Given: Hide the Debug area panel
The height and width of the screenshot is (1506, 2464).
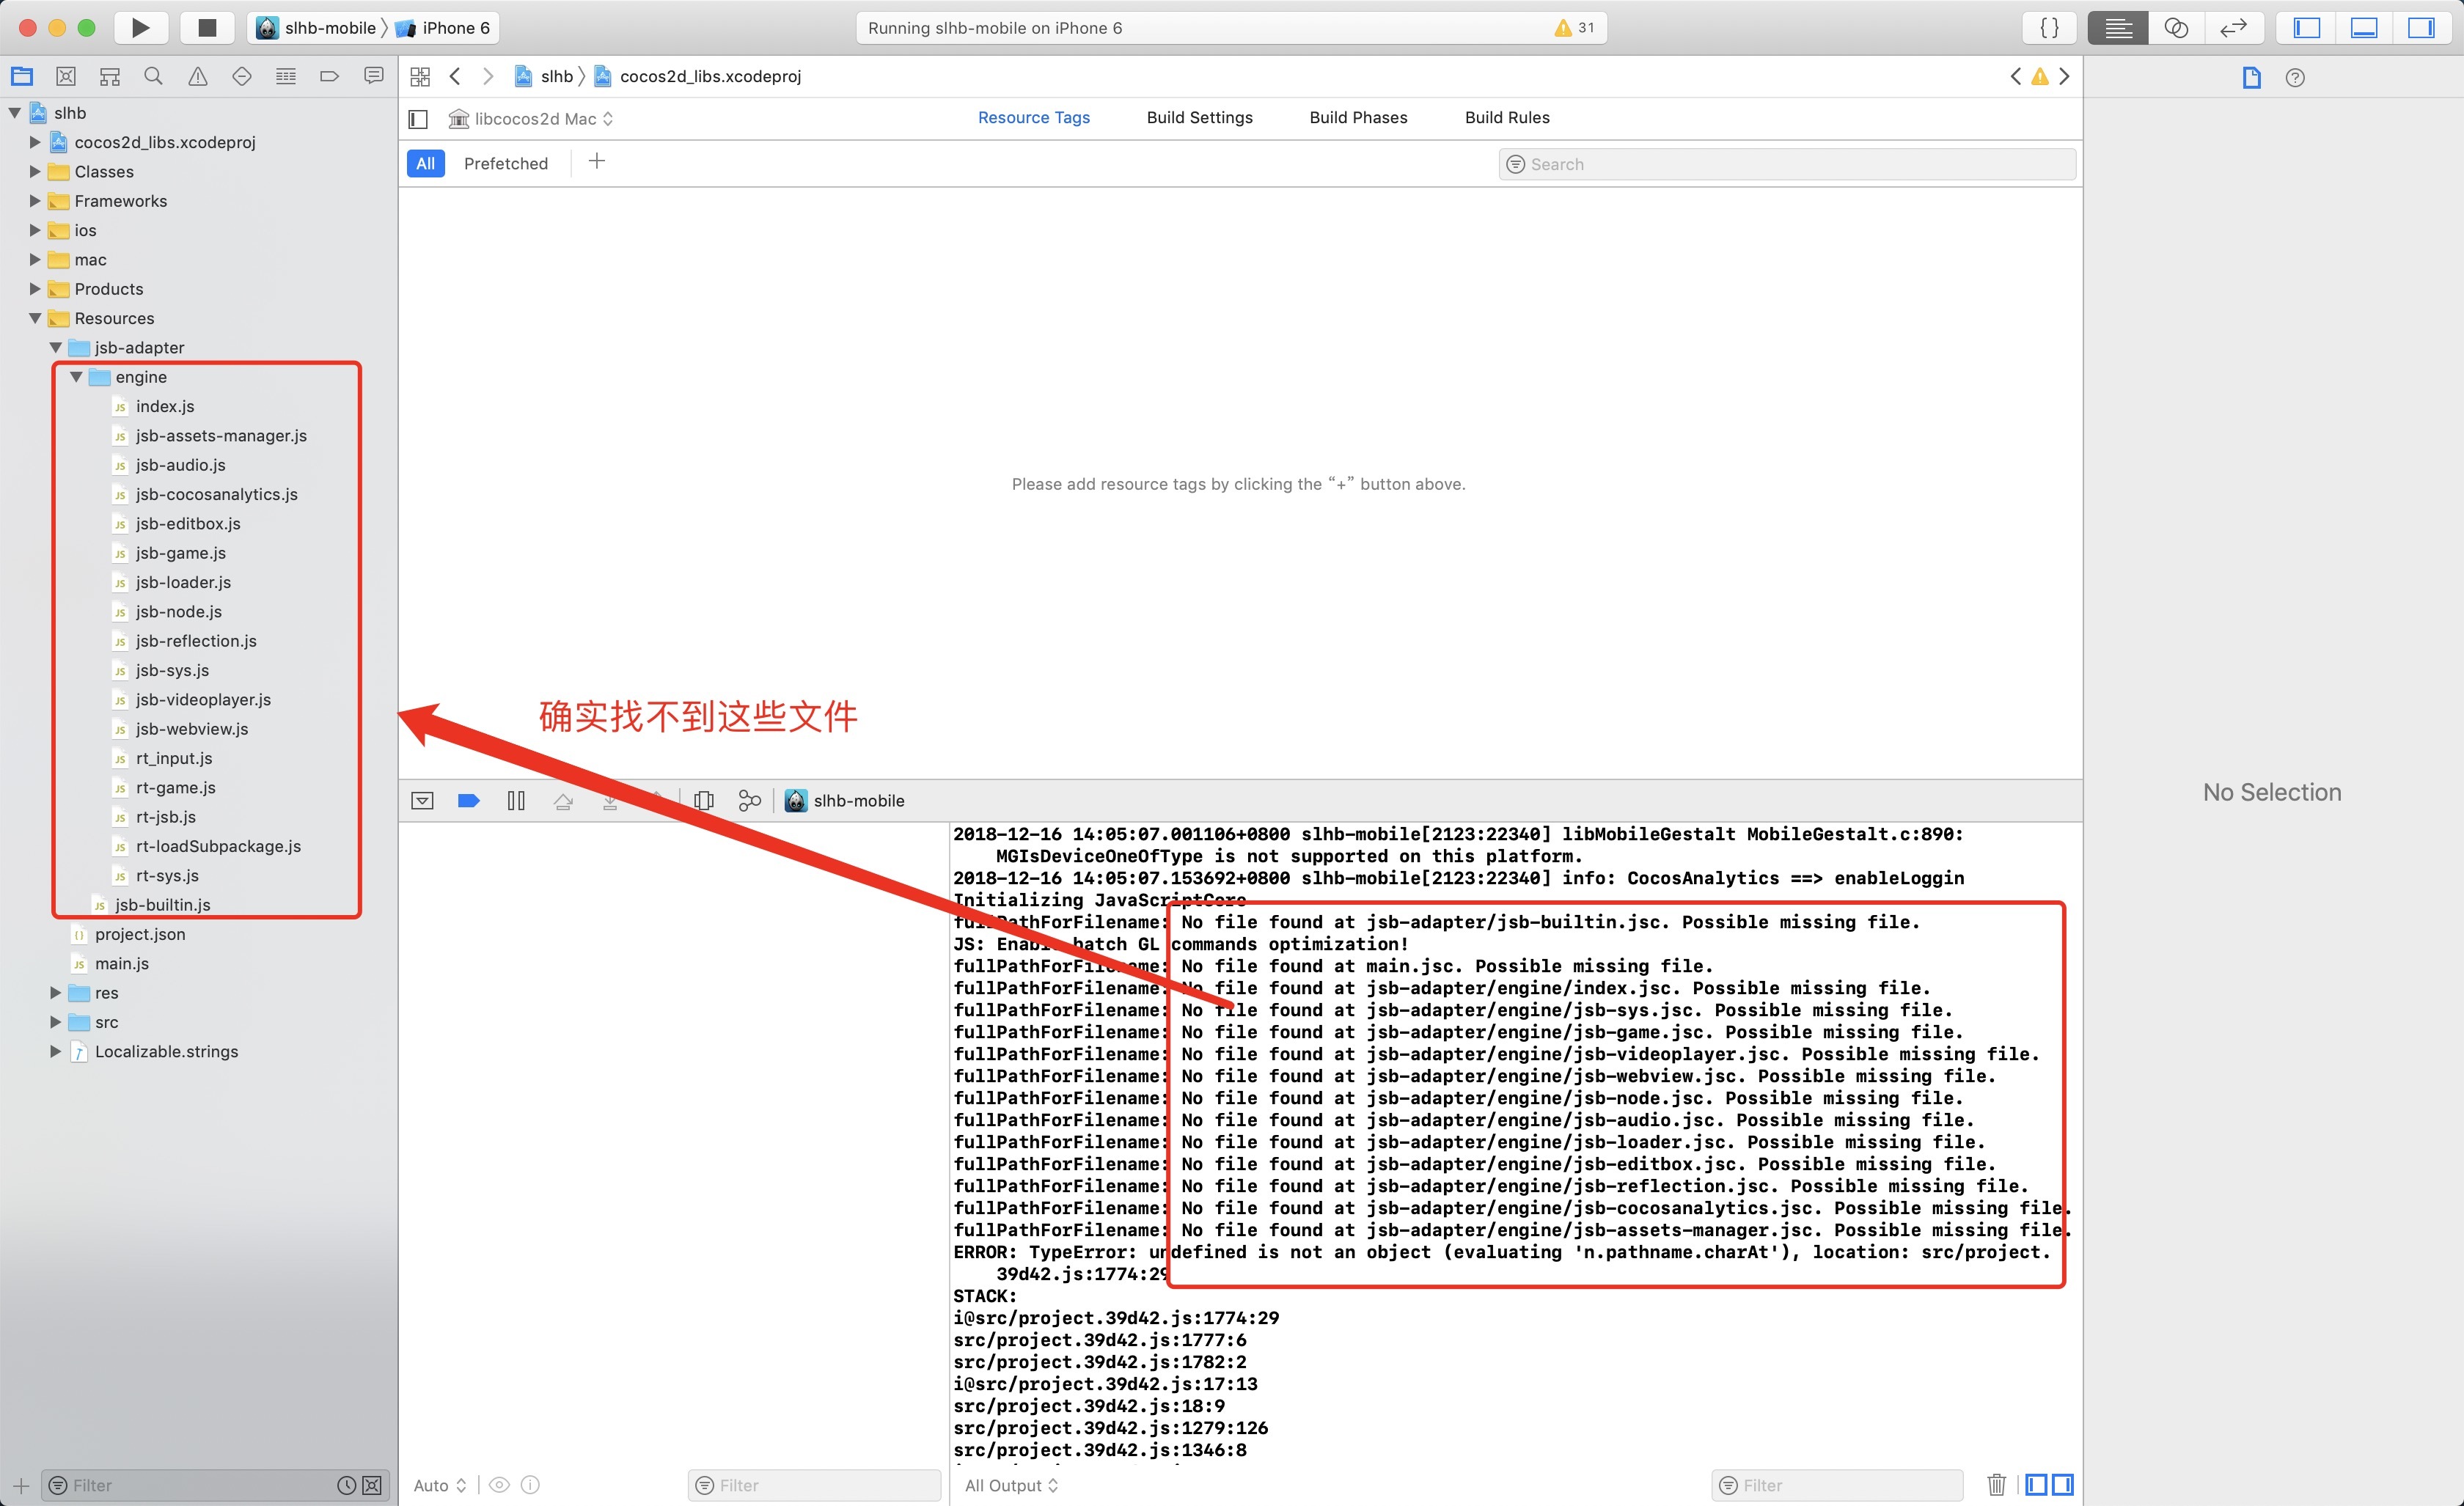Looking at the screenshot, I should point(2364,28).
